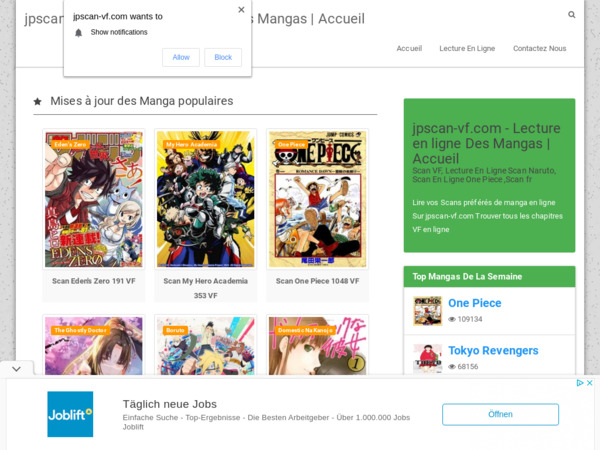
Task: Click the green jpscan-vf.com title heading
Action: coord(486,143)
